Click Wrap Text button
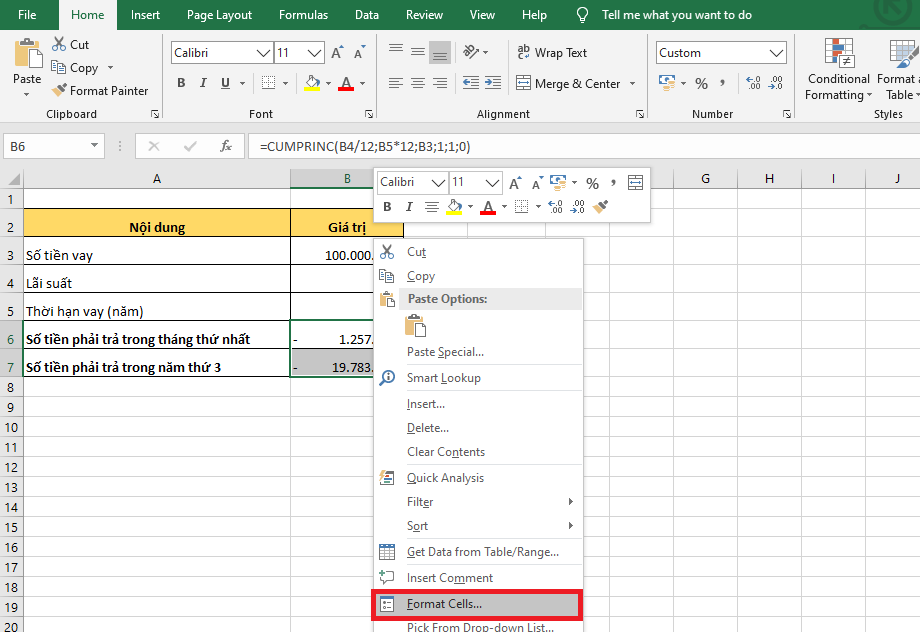The height and width of the screenshot is (632, 920). [552, 53]
